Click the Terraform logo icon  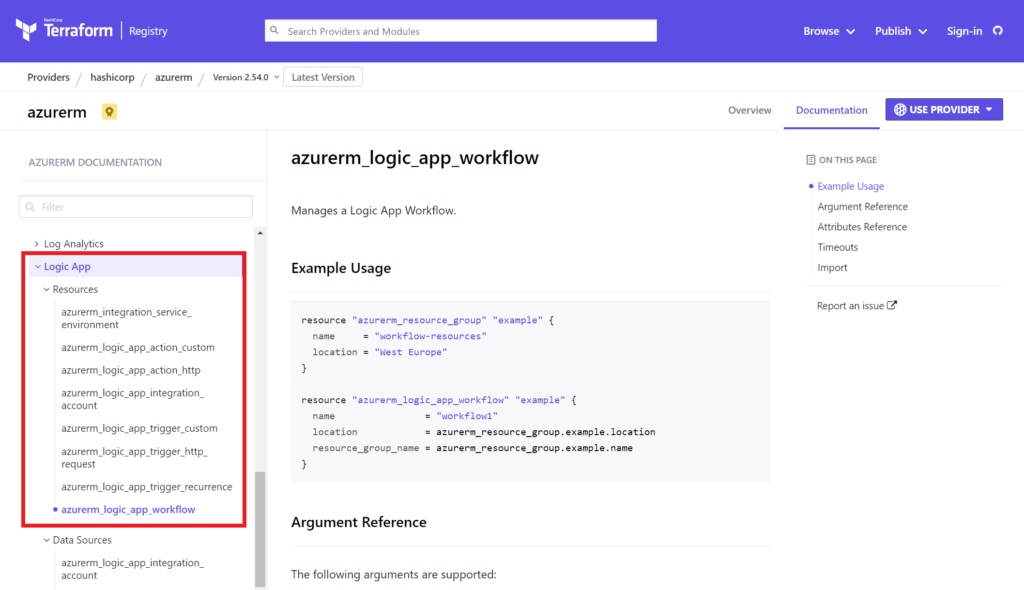click(x=26, y=30)
